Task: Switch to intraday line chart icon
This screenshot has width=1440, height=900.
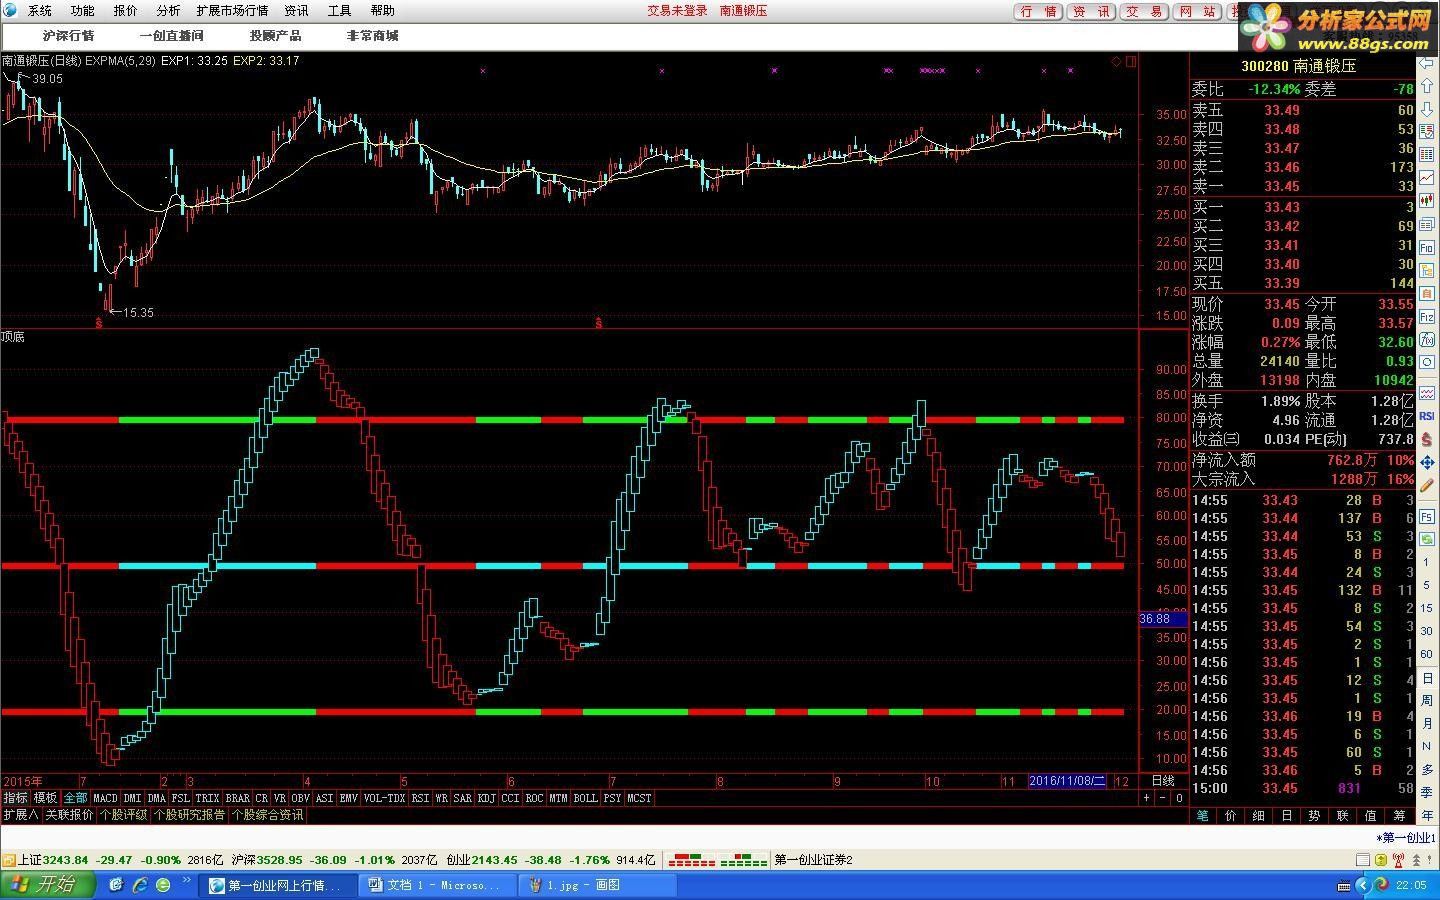Action: coord(1427,178)
